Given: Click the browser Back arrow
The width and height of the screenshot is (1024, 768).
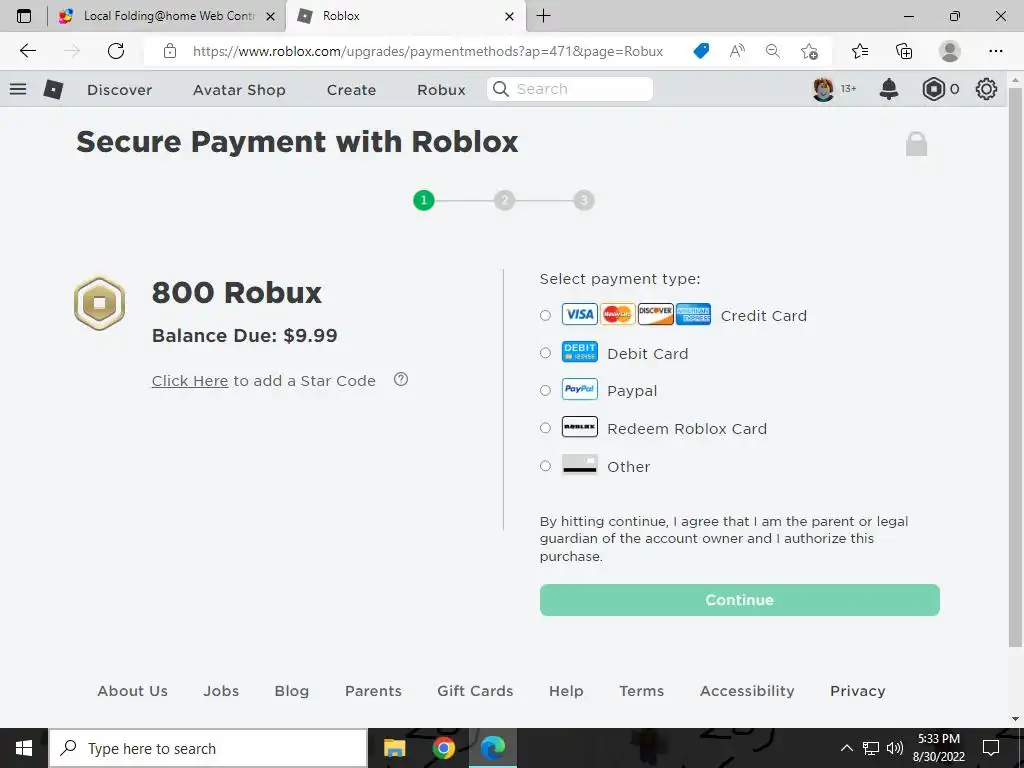Looking at the screenshot, I should pos(27,51).
